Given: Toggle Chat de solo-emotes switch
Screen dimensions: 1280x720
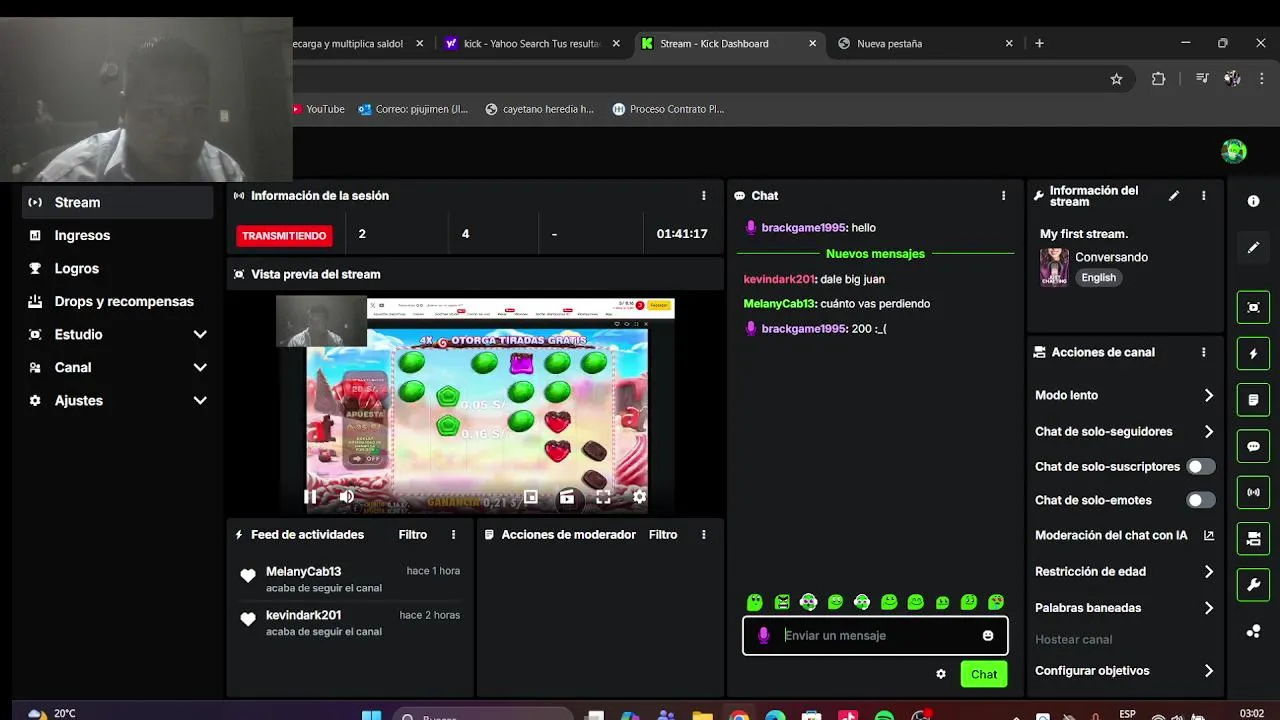Looking at the screenshot, I should [1200, 500].
